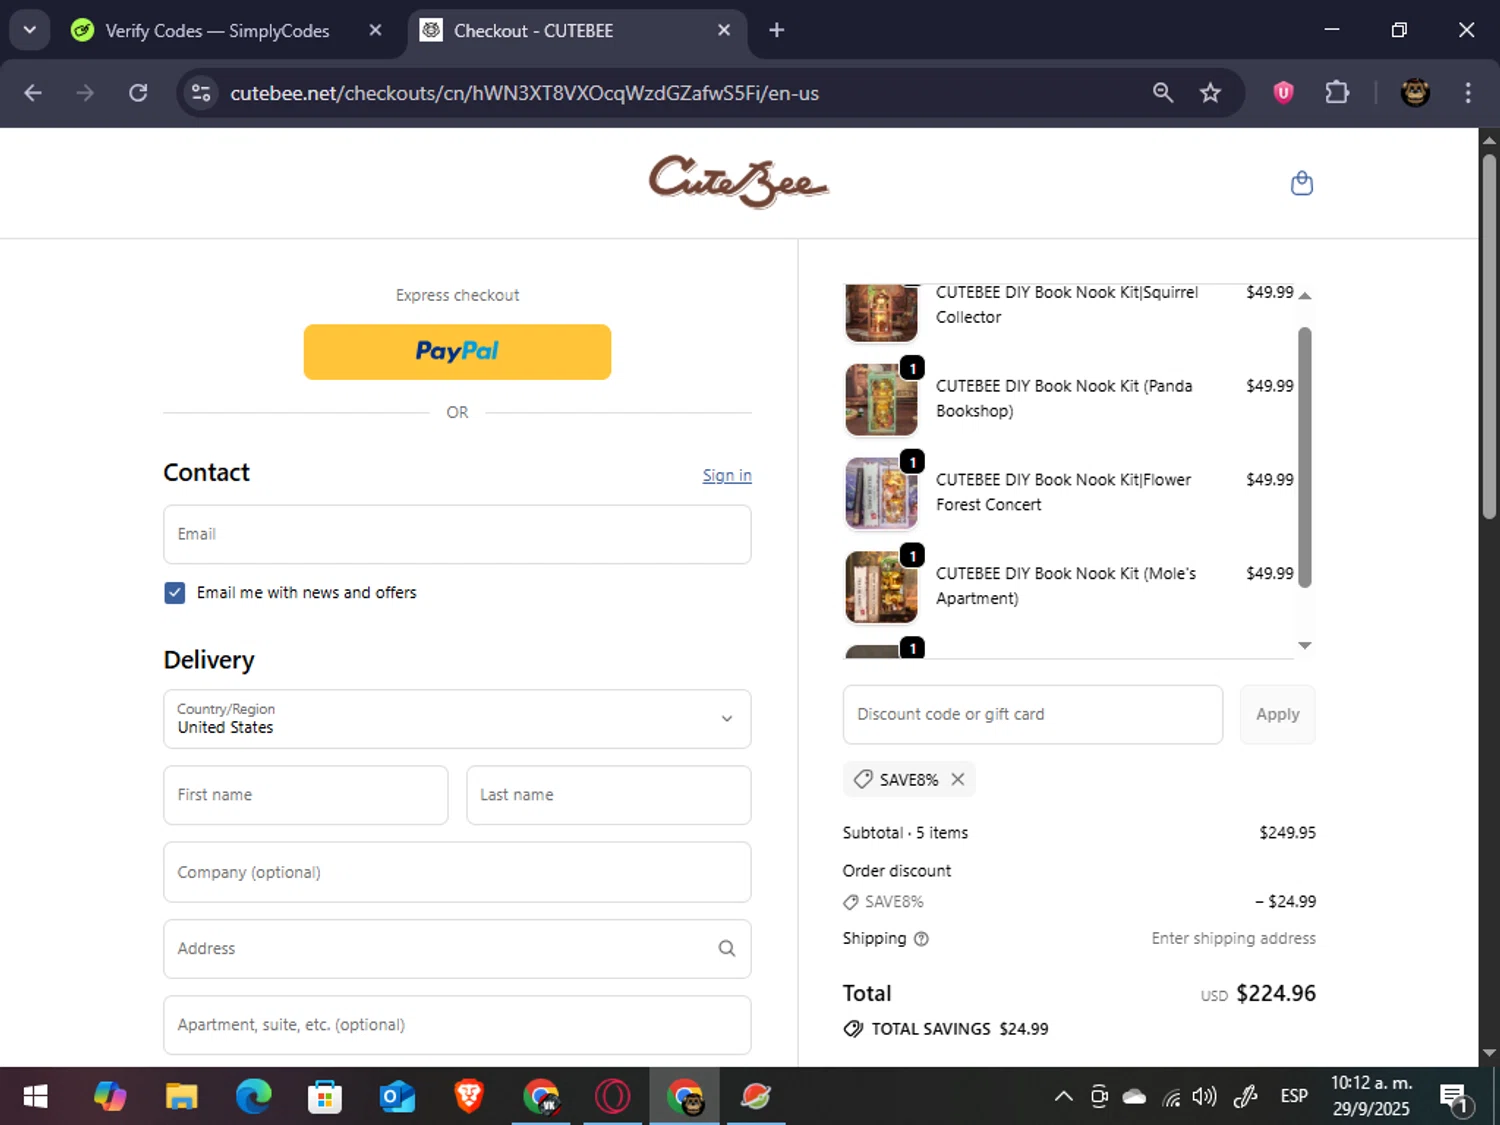The image size is (1500, 1125).
Task: Focus the Address input field
Action: click(x=457, y=948)
